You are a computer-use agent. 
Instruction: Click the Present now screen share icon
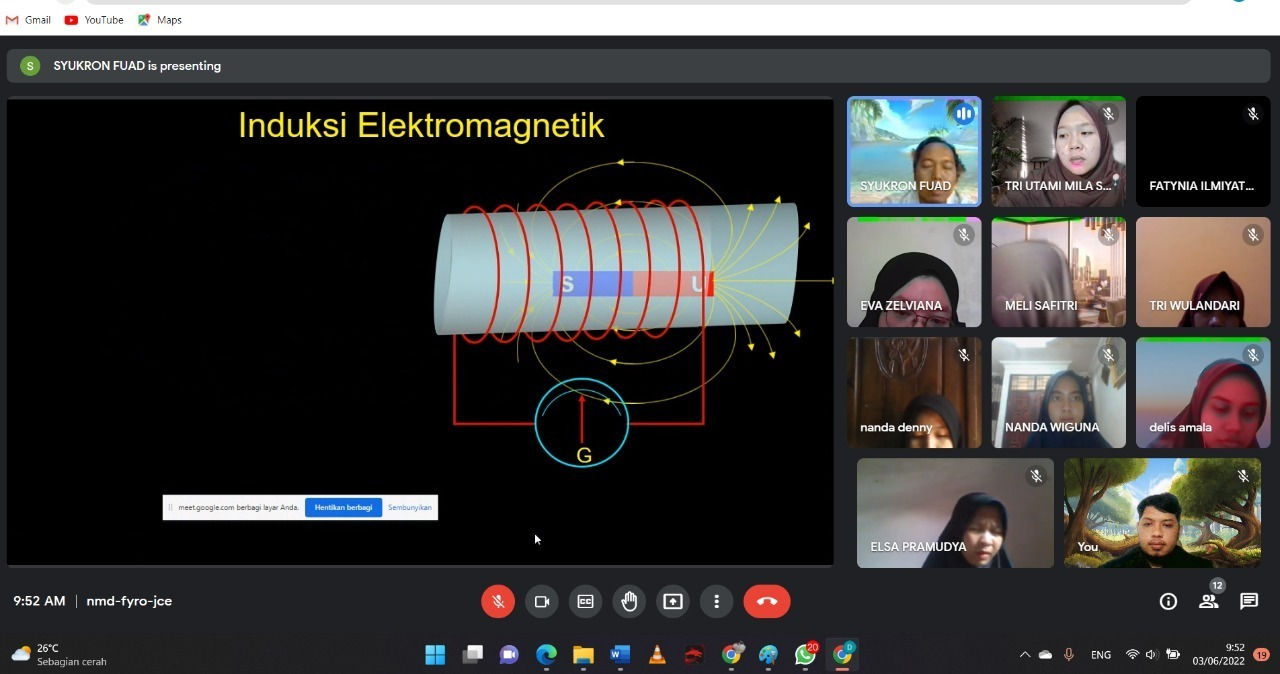click(673, 601)
